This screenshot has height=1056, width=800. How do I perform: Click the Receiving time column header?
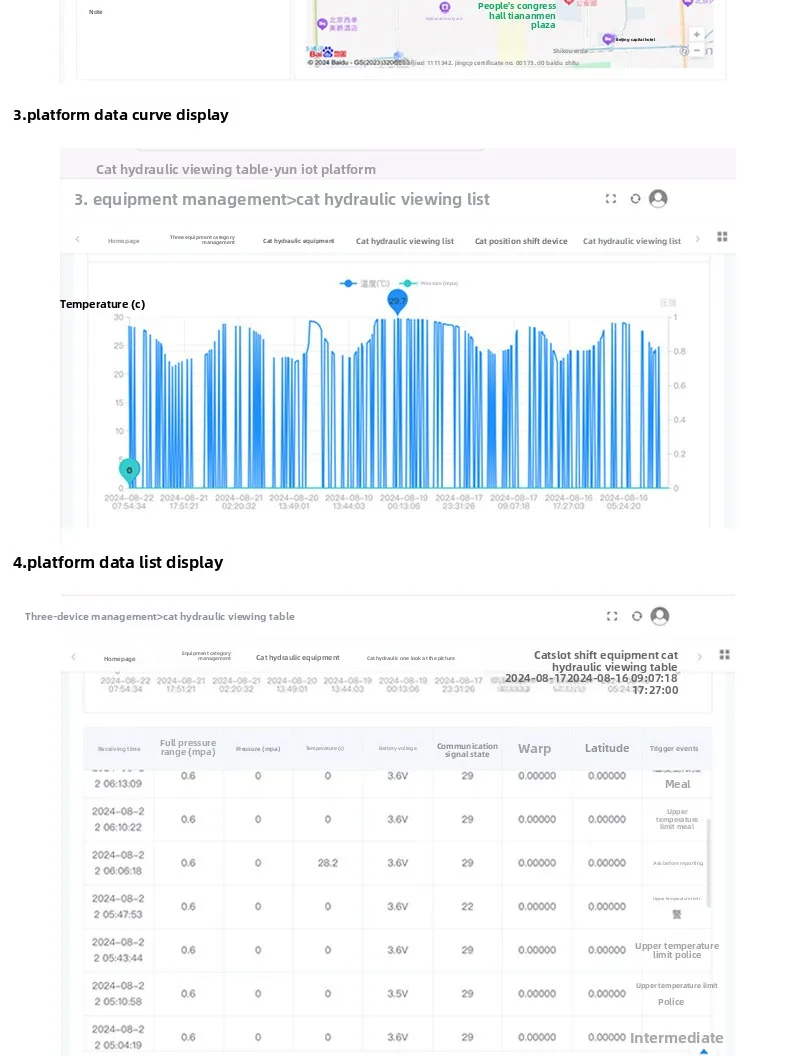click(x=119, y=749)
